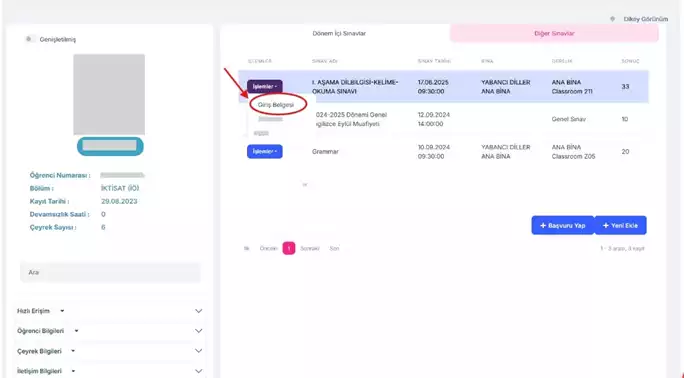This screenshot has width=684, height=378.
Task: Expand the Öğrenci Bilgileri section chevron
Action: [198, 331]
